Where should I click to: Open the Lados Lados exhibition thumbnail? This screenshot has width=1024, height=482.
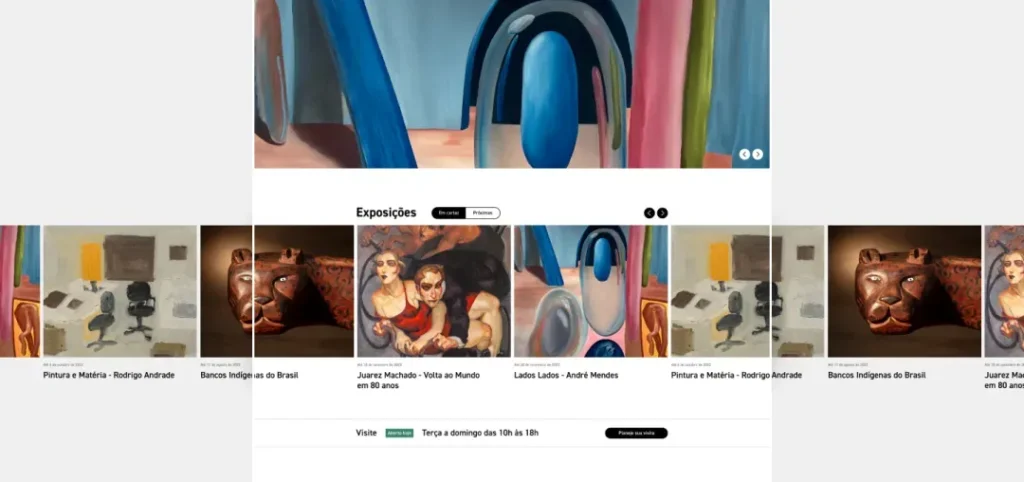(590, 291)
